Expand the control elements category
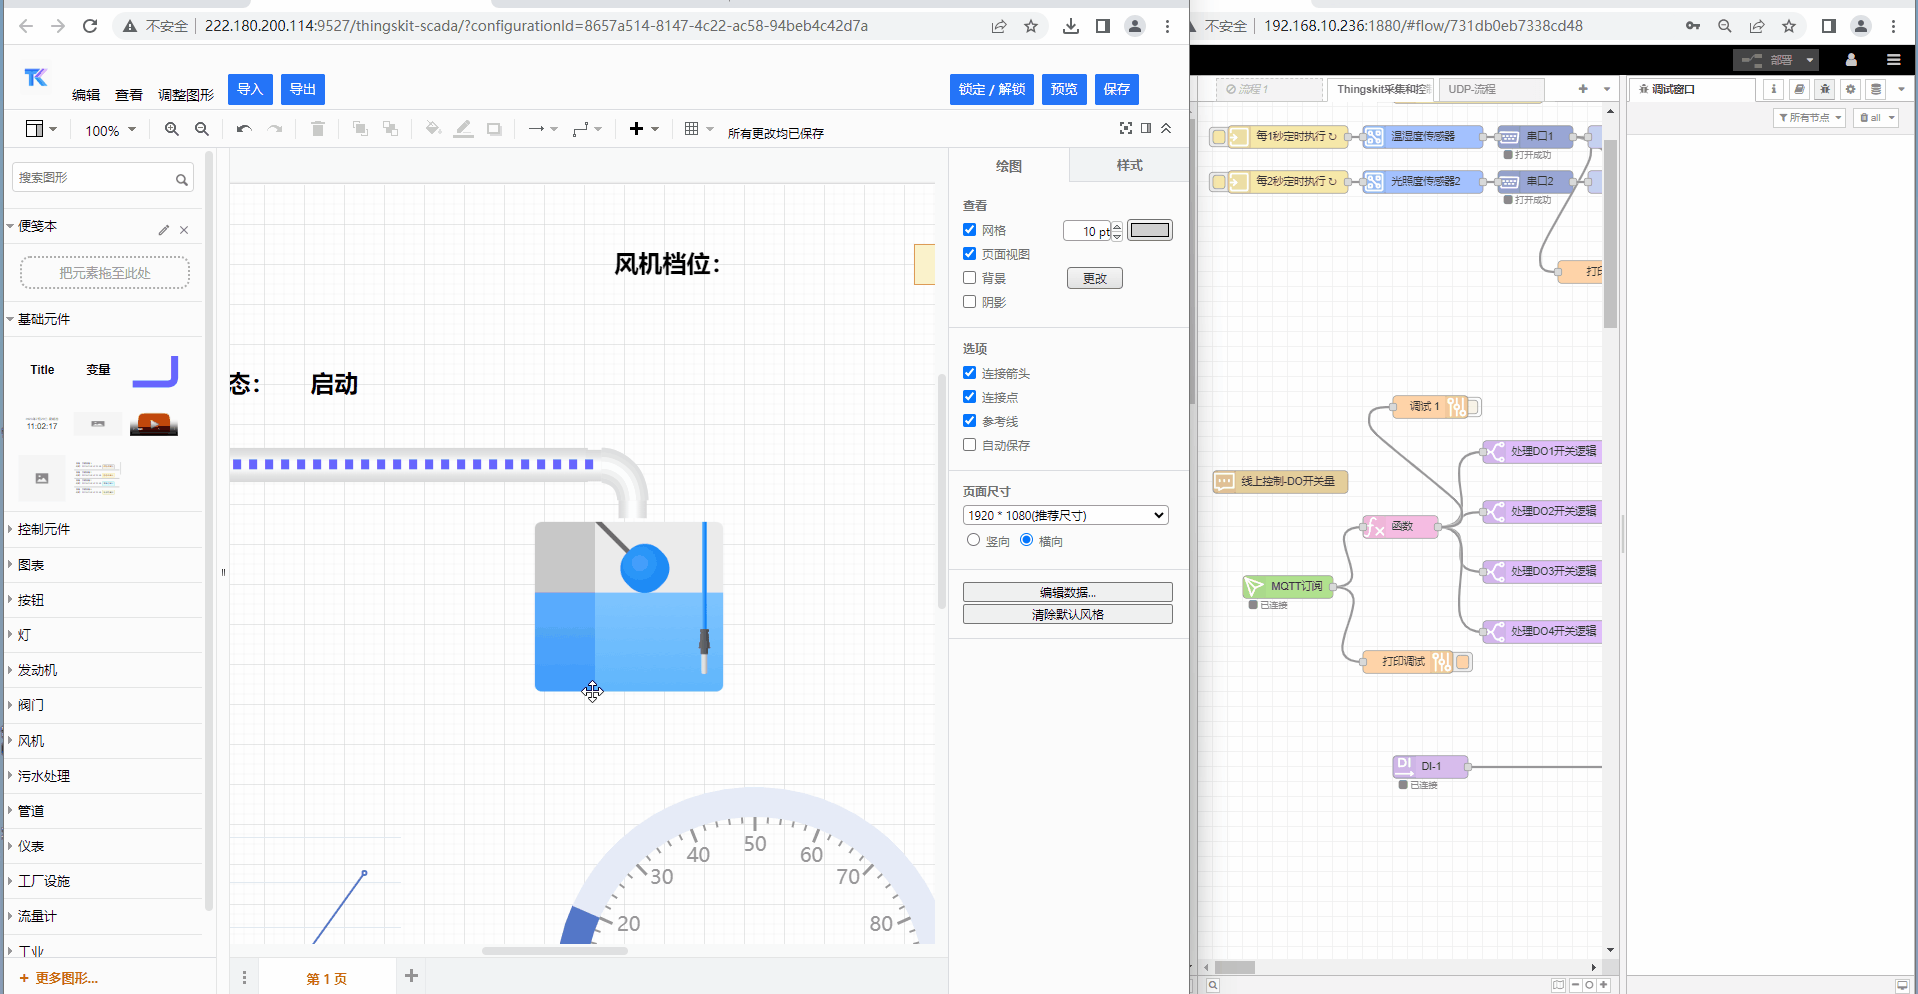This screenshot has width=1918, height=994. pyautogui.click(x=44, y=529)
